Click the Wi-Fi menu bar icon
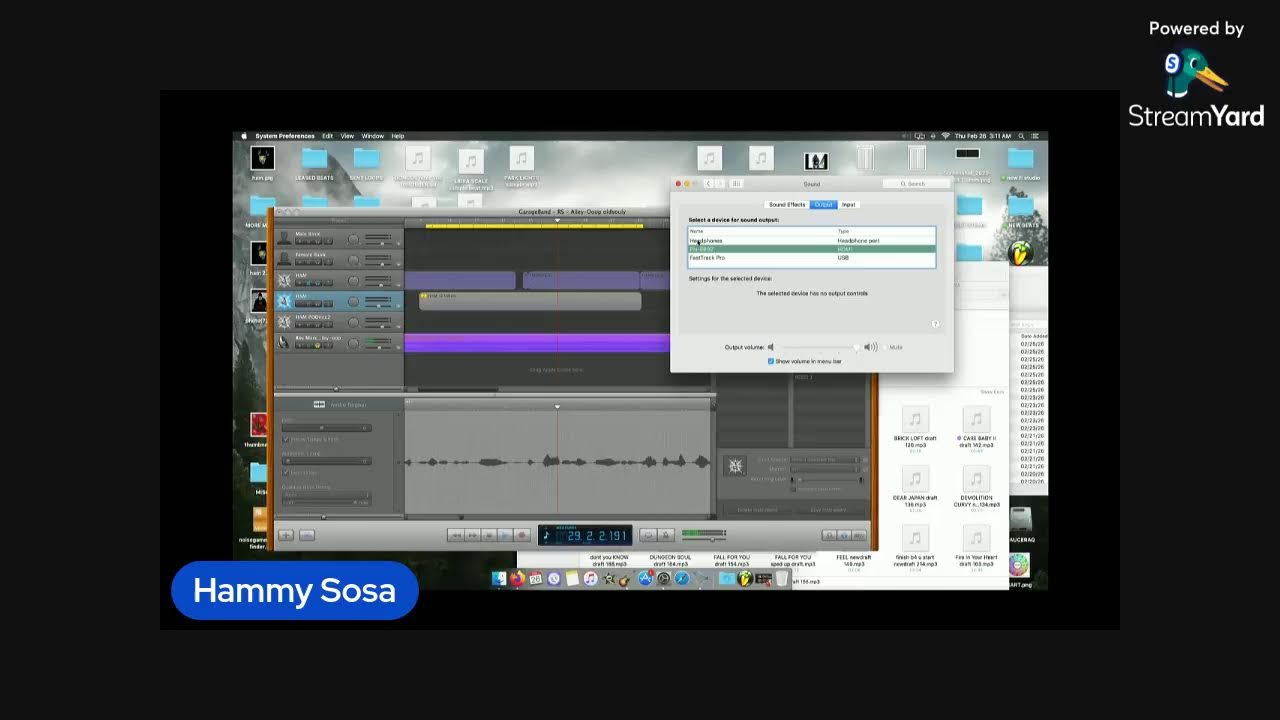 click(x=945, y=136)
